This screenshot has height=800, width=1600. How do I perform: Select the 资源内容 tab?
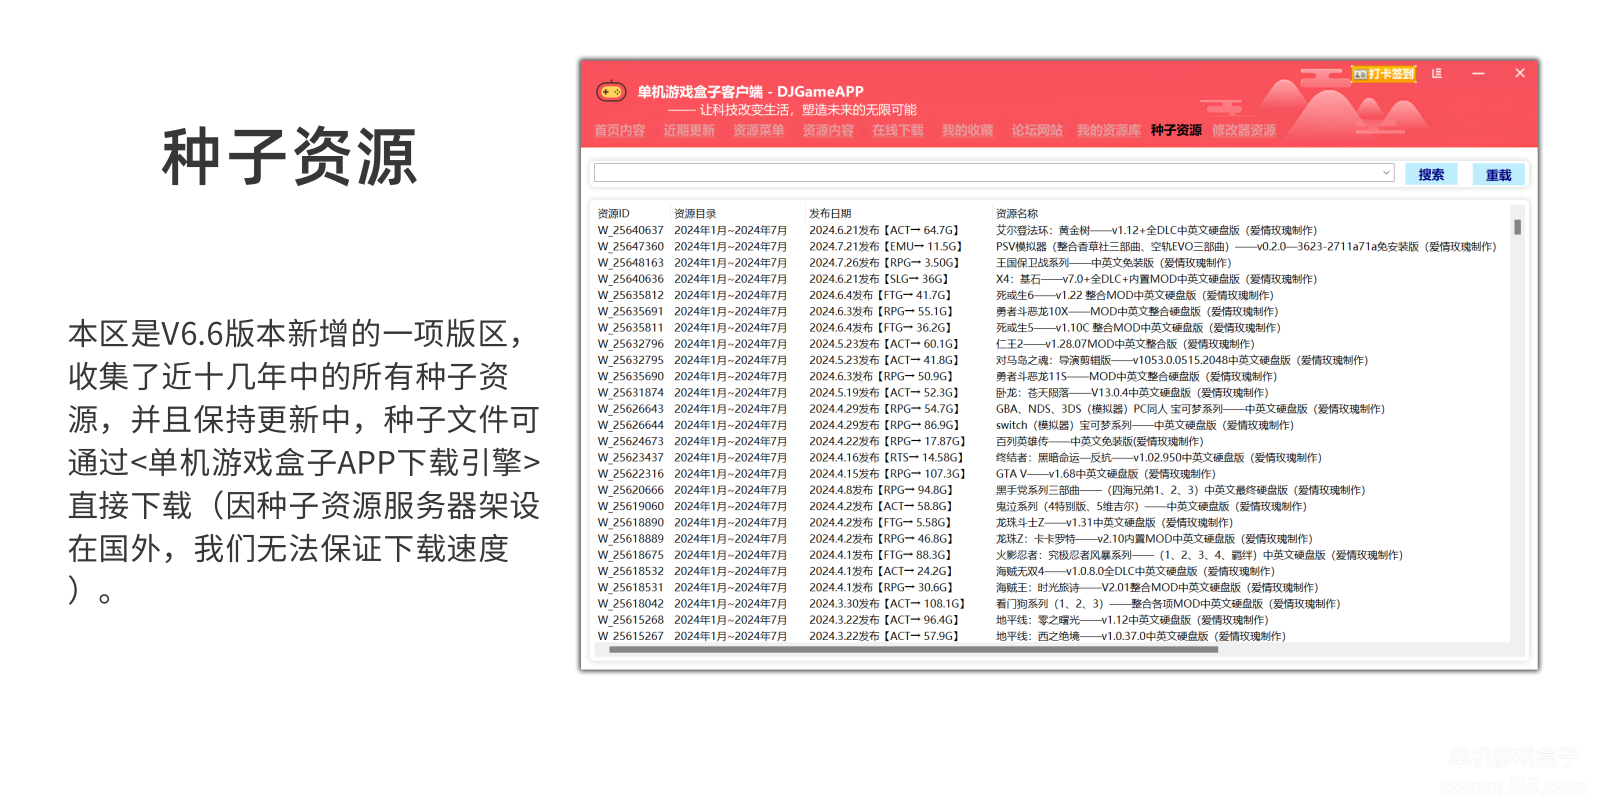828,131
